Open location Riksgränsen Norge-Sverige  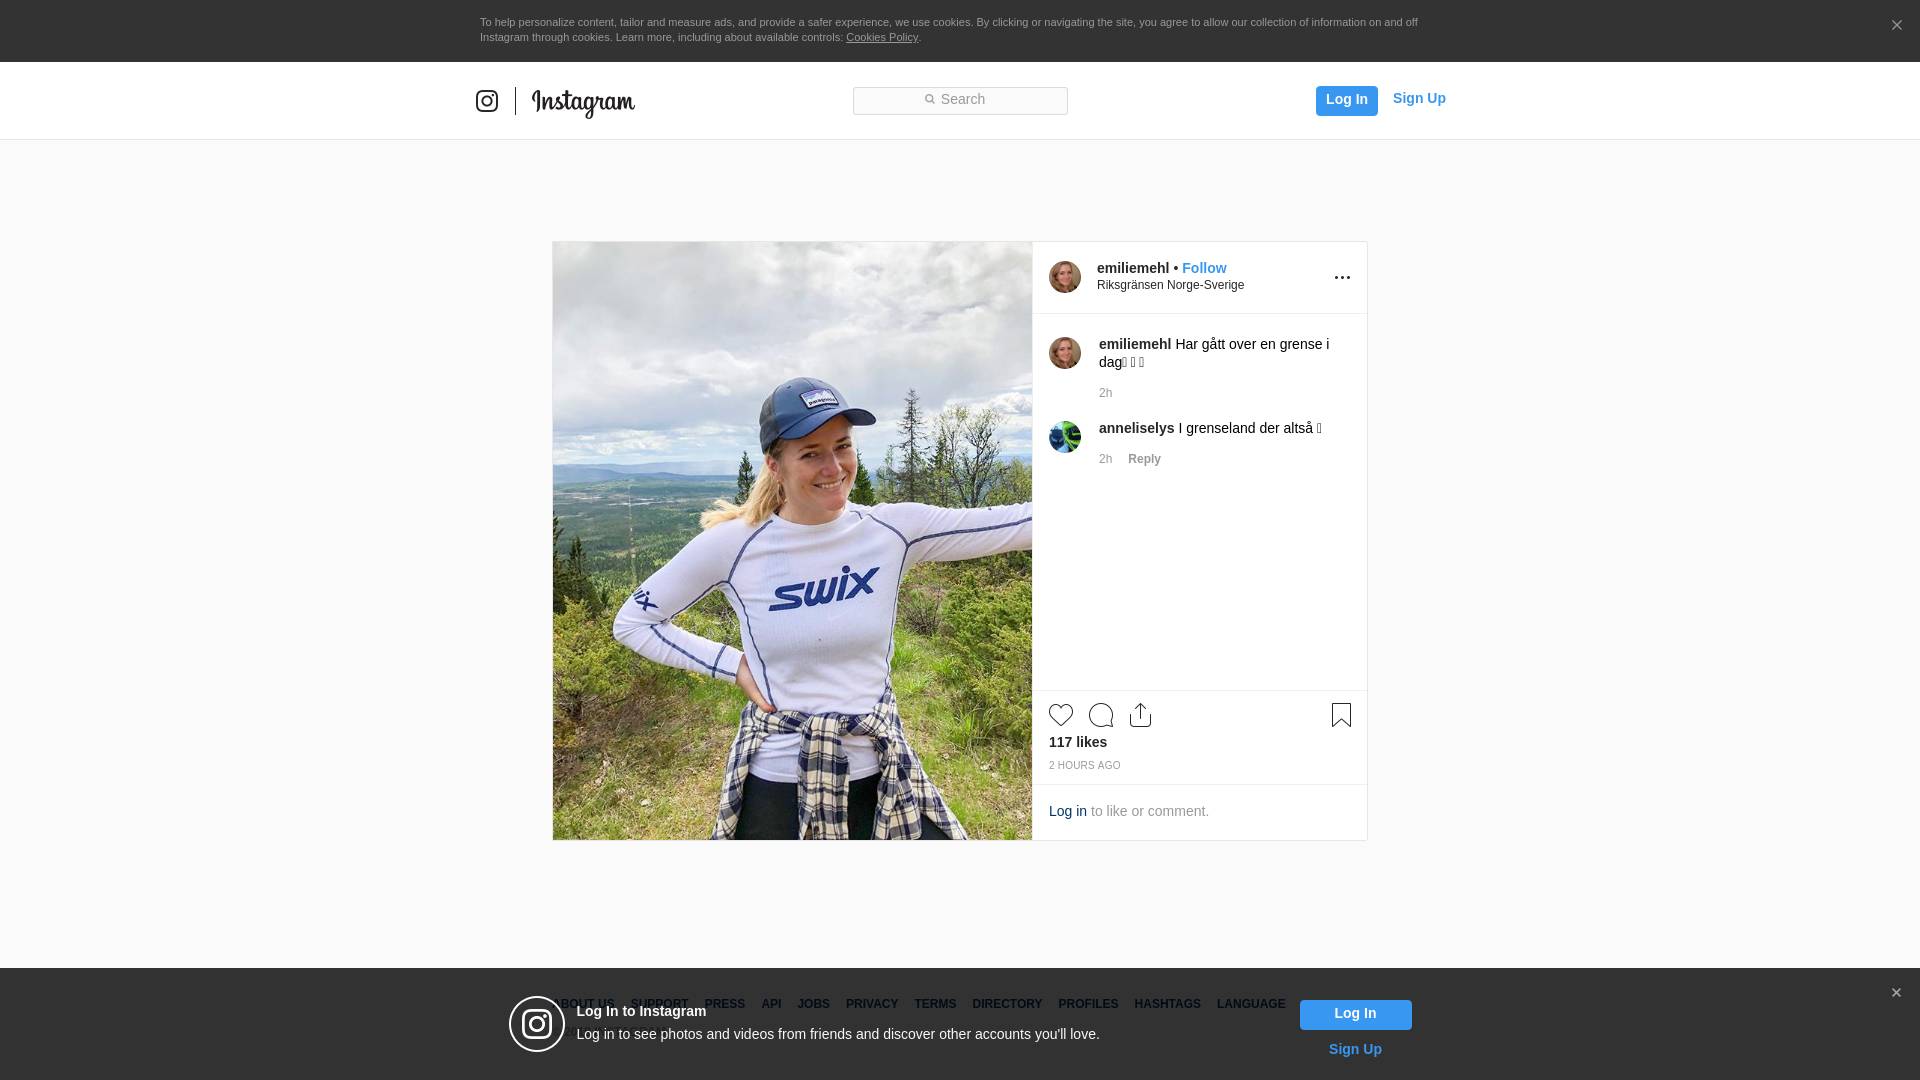[x=1170, y=285]
